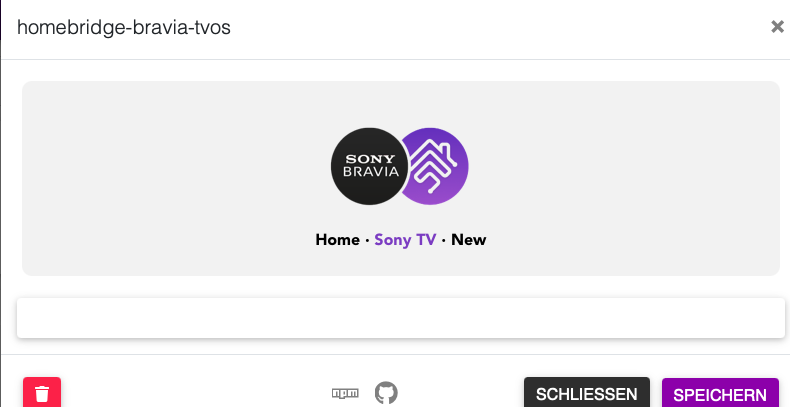
Task: Click the dot separator after Home
Action: [367, 240]
